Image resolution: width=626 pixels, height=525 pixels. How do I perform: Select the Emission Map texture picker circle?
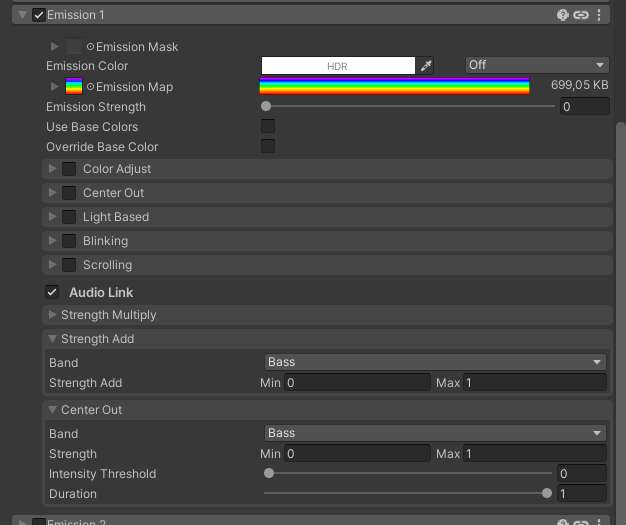pos(90,87)
